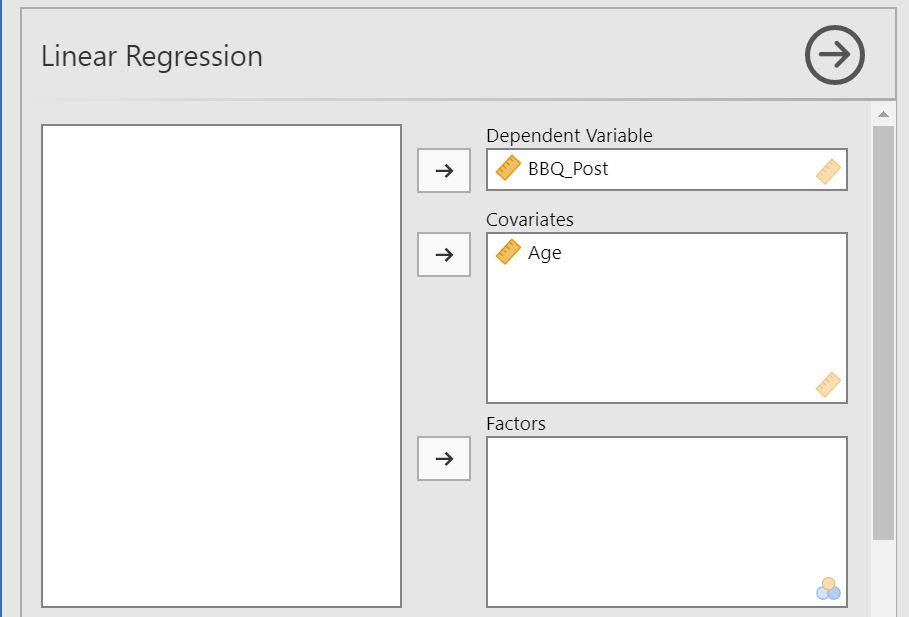Click the vertical scrollbar thumb
Image resolution: width=909 pixels, height=617 pixels.
883,330
